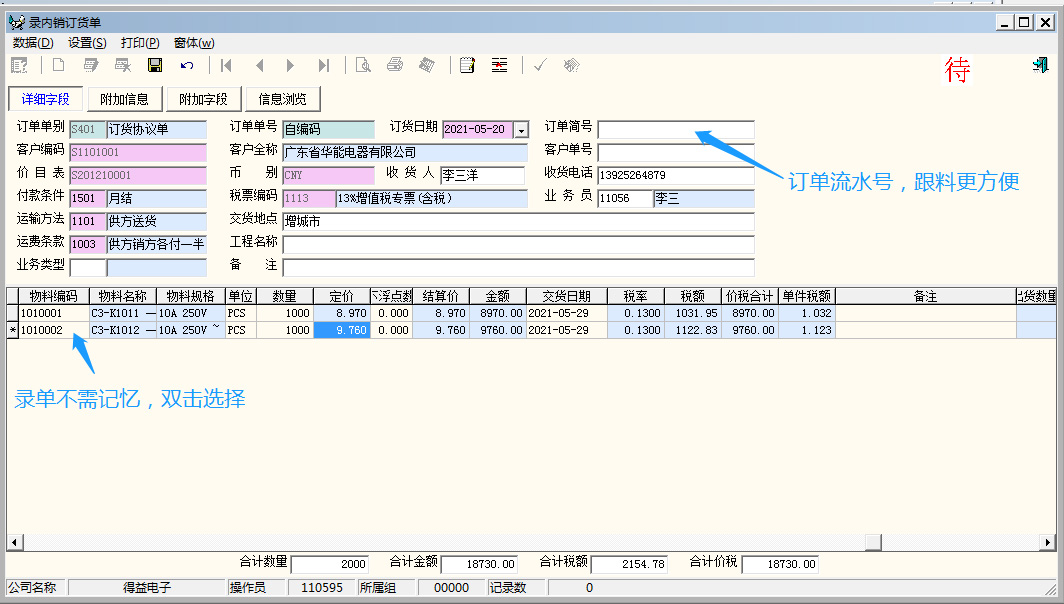Click into the 订单简号 input field

pyautogui.click(x=676, y=130)
